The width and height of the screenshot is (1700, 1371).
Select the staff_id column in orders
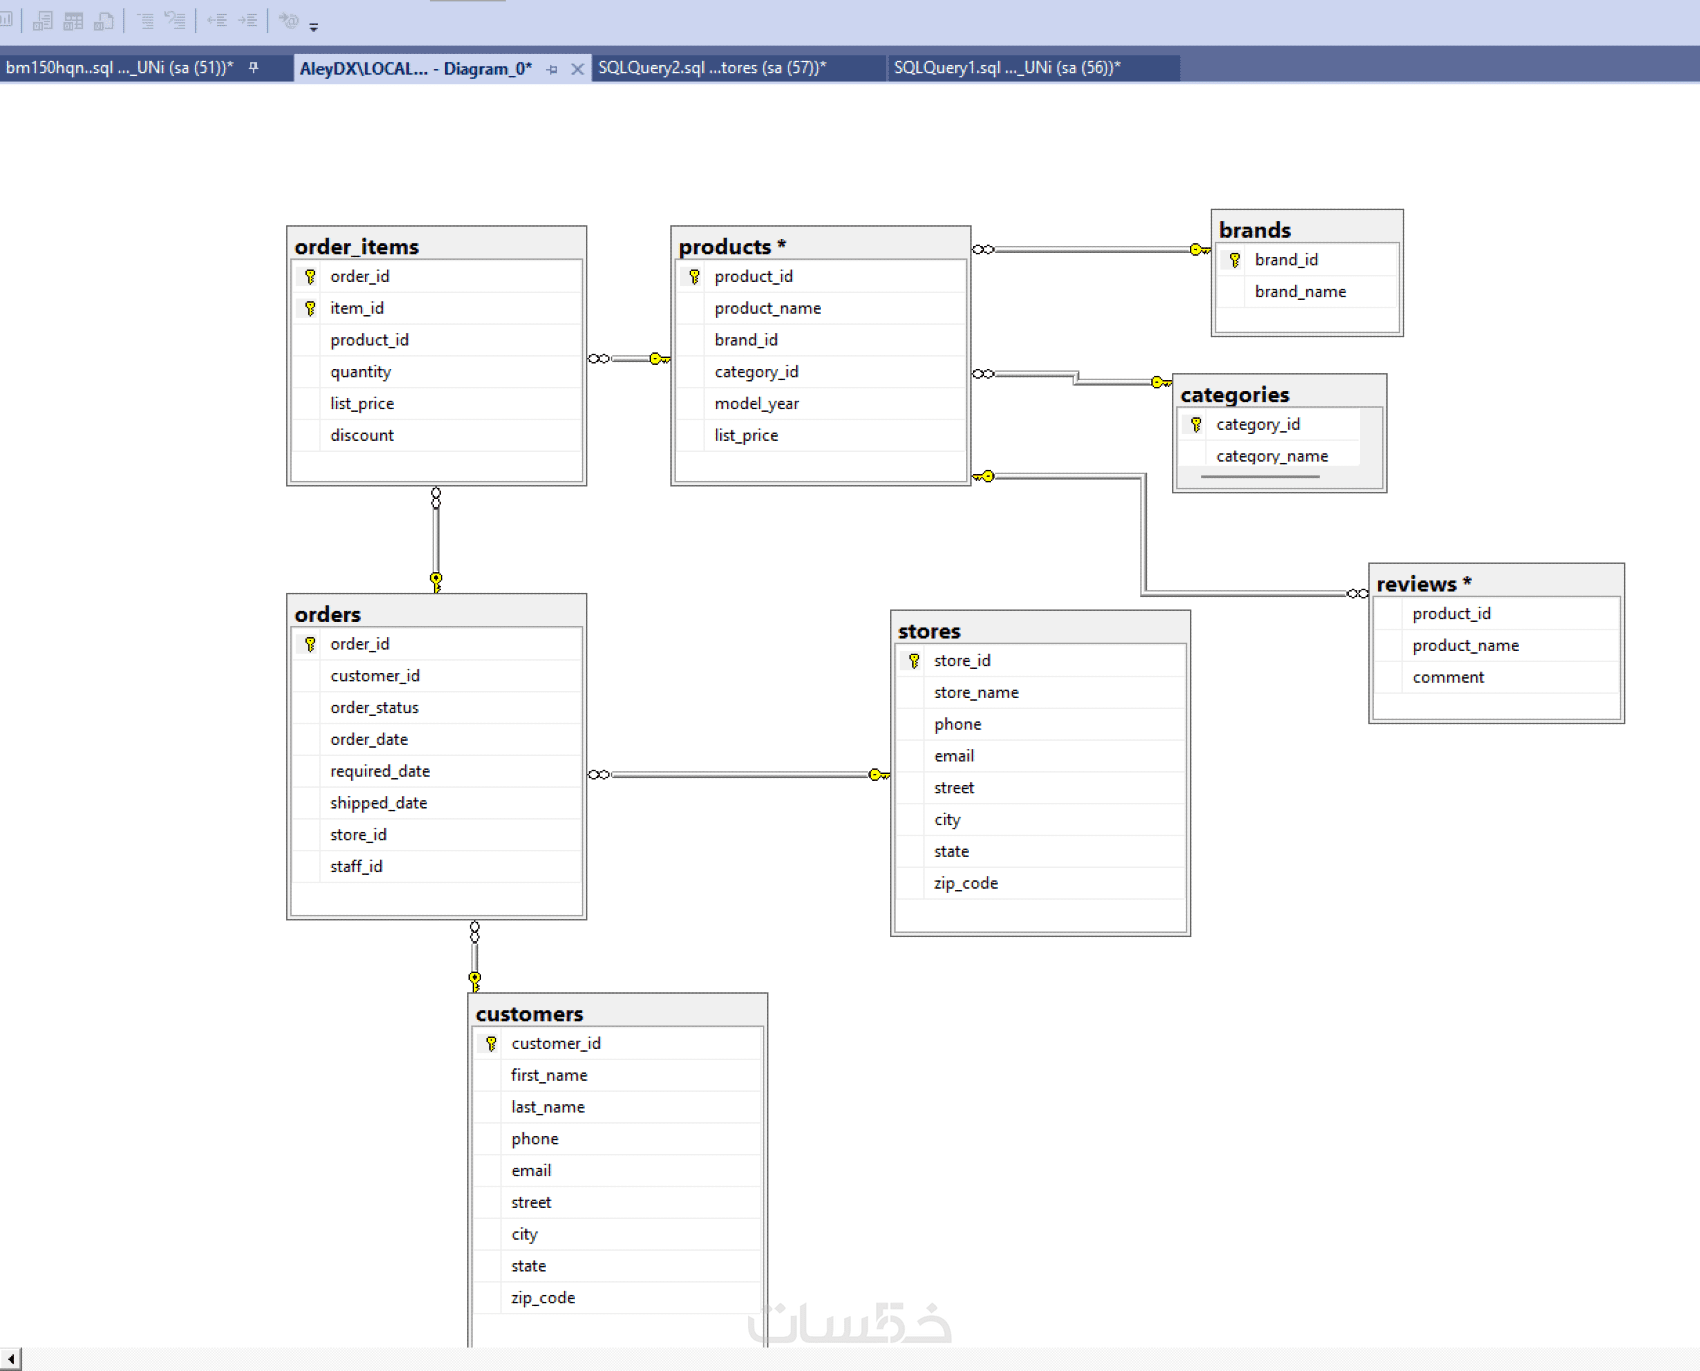coord(437,866)
